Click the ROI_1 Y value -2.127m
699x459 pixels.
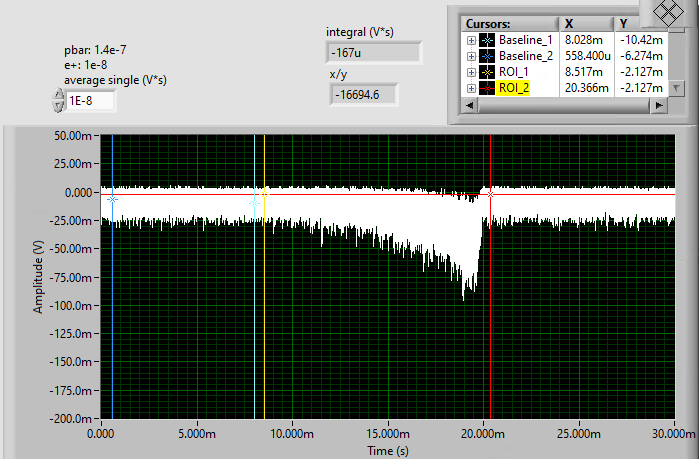[641, 72]
